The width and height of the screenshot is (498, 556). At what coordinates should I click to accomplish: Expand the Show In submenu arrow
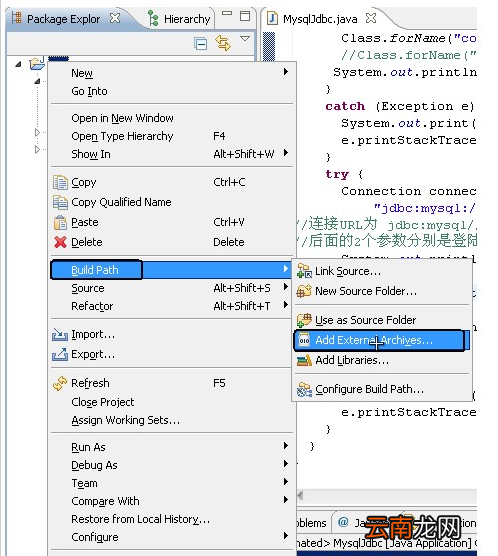pyautogui.click(x=286, y=153)
